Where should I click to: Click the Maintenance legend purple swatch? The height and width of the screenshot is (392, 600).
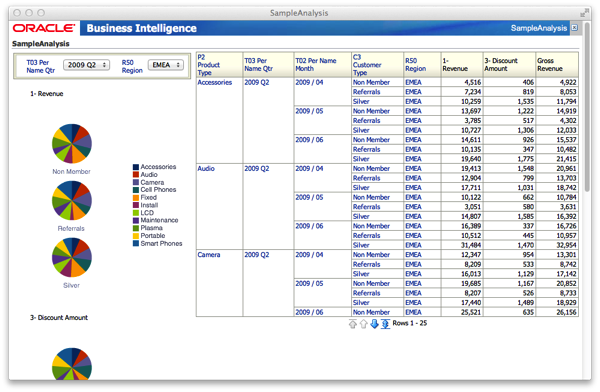tap(136, 220)
